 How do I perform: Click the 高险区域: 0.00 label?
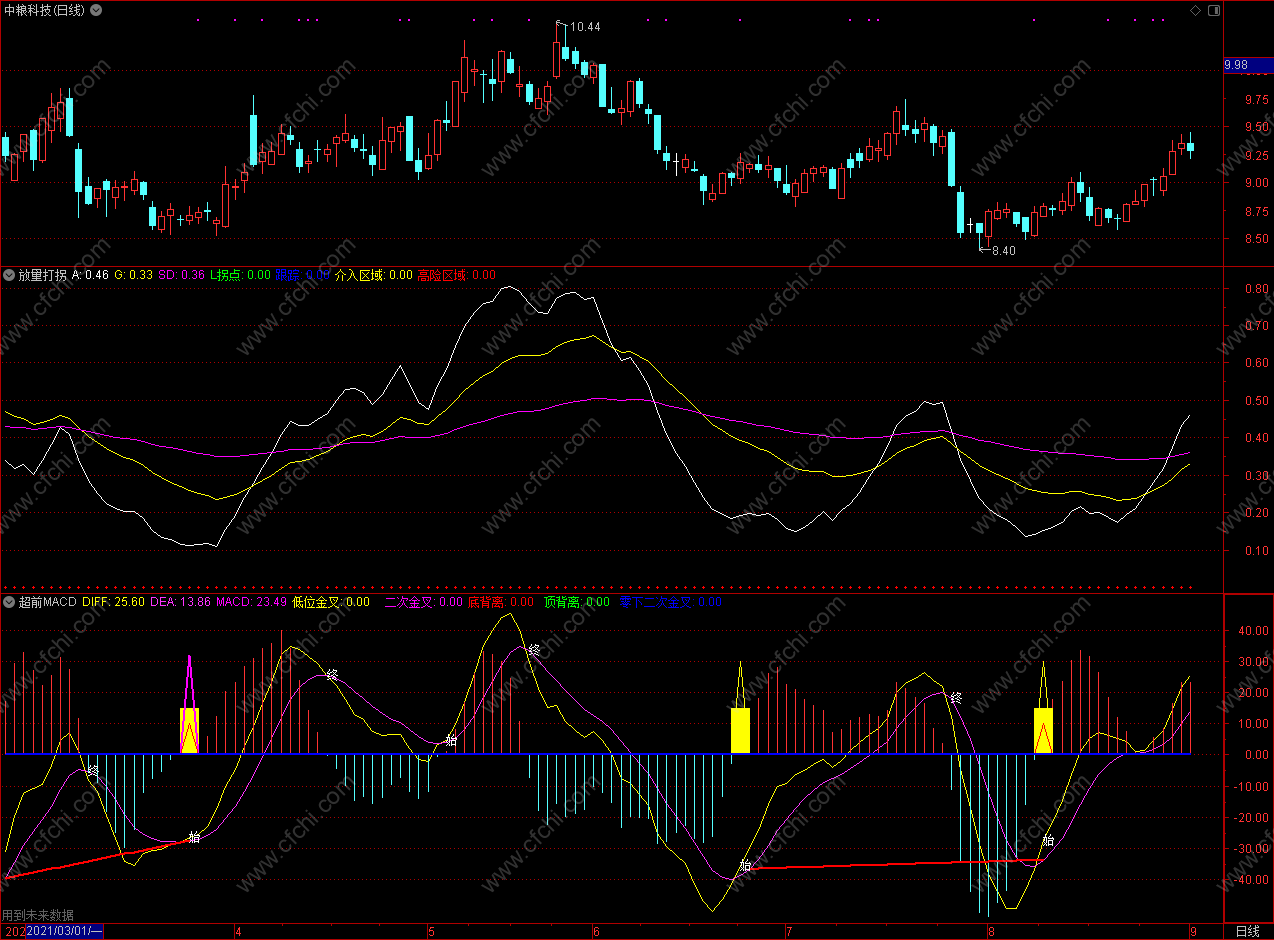[456, 275]
